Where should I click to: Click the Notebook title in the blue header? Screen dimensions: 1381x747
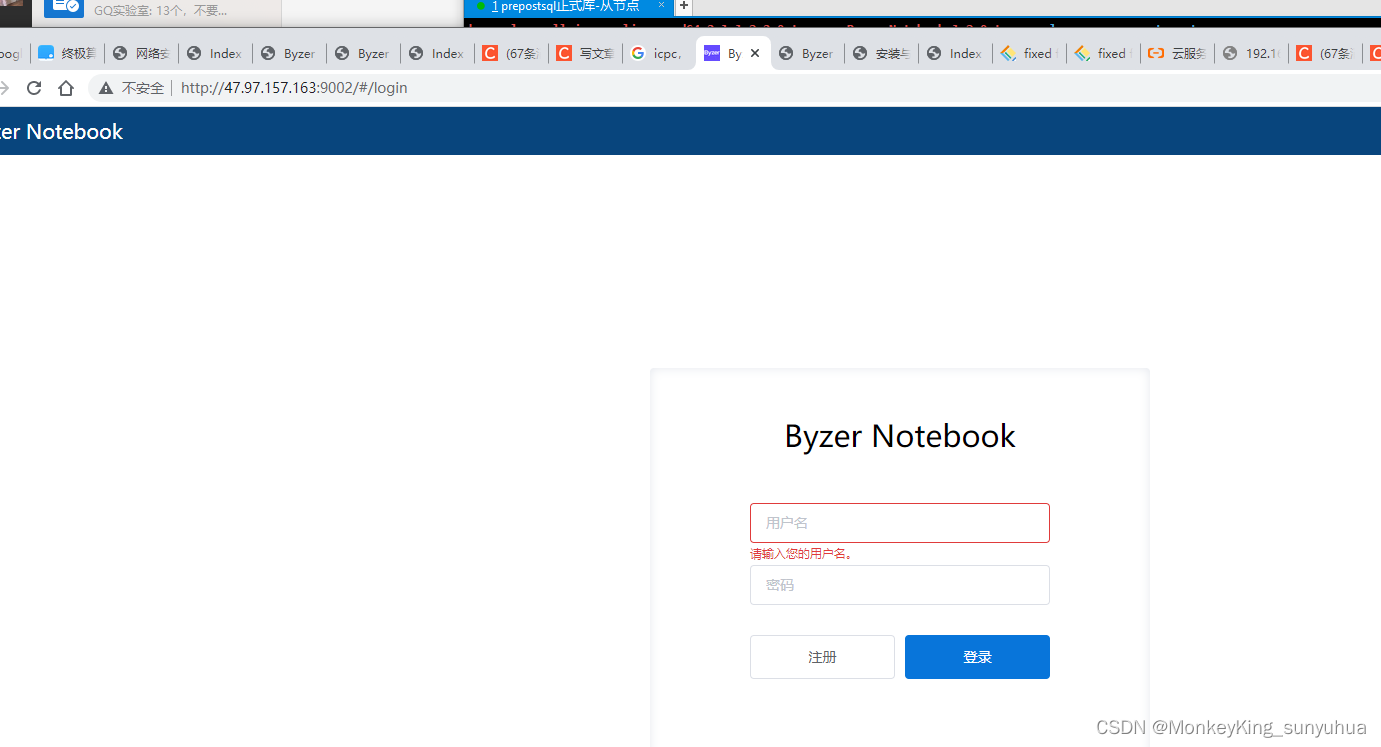pyautogui.click(x=61, y=132)
